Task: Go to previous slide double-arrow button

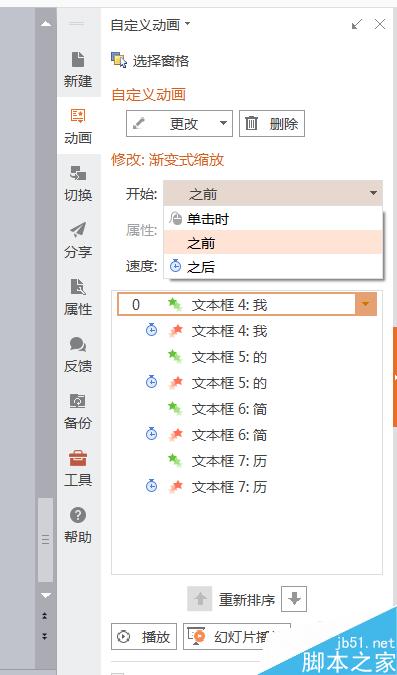Action: click(45, 616)
